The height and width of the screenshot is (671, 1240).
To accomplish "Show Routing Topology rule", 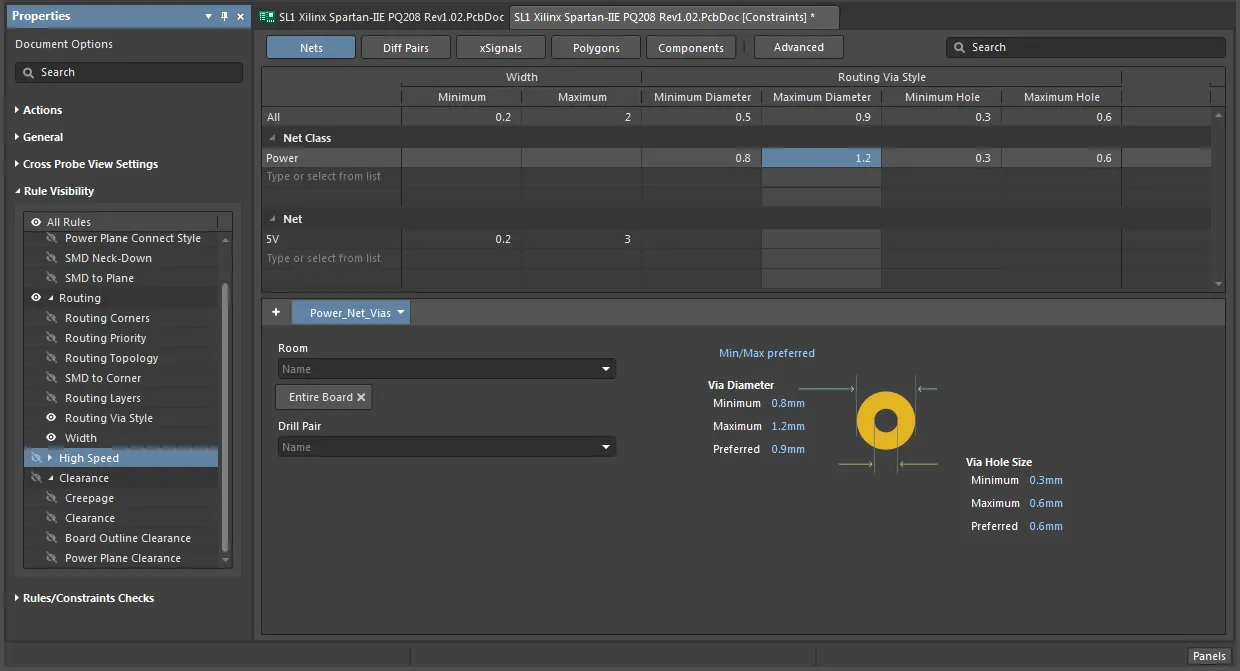I will pyautogui.click(x=52, y=358).
